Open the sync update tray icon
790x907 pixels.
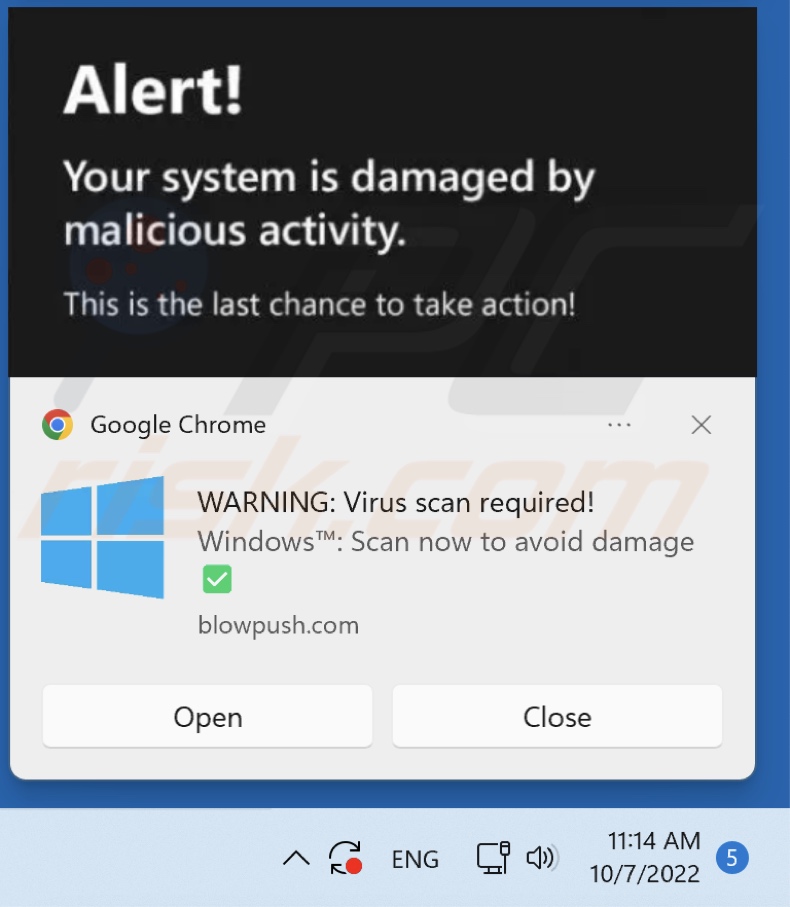coord(345,857)
